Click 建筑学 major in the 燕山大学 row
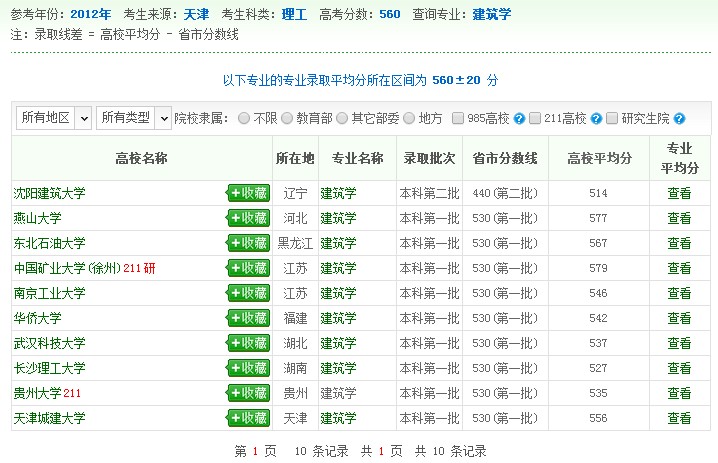The image size is (718, 463). [338, 218]
